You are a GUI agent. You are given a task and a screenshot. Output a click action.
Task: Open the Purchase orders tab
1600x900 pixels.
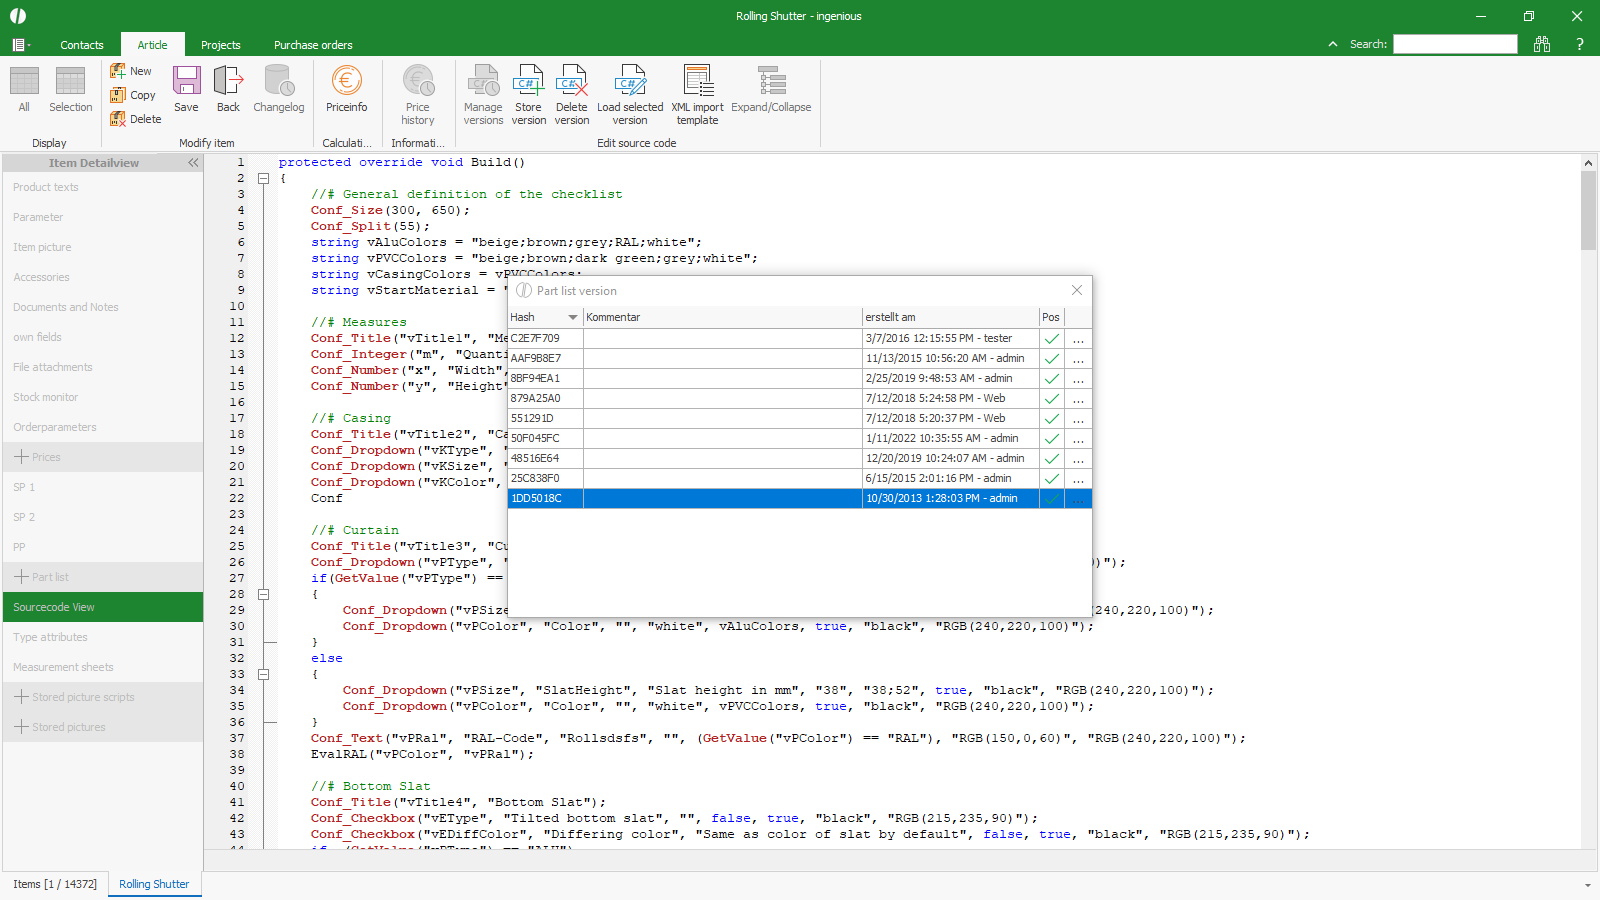pyautogui.click(x=313, y=45)
